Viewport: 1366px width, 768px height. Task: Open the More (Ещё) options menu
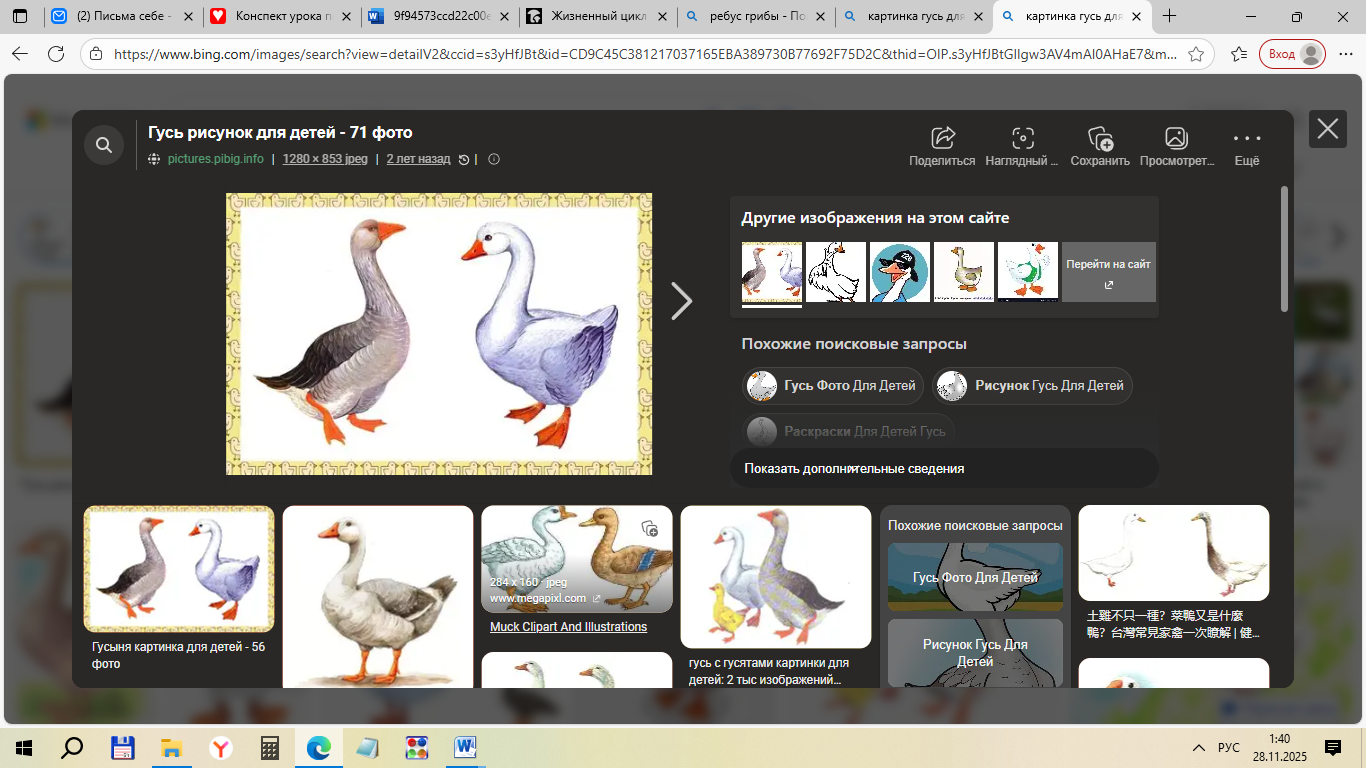click(1247, 139)
